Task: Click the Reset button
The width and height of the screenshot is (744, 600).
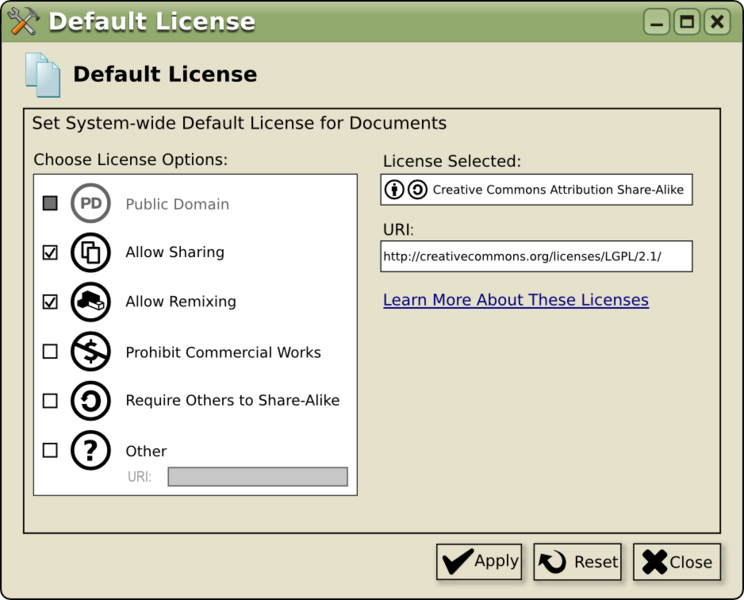Action: pyautogui.click(x=577, y=562)
